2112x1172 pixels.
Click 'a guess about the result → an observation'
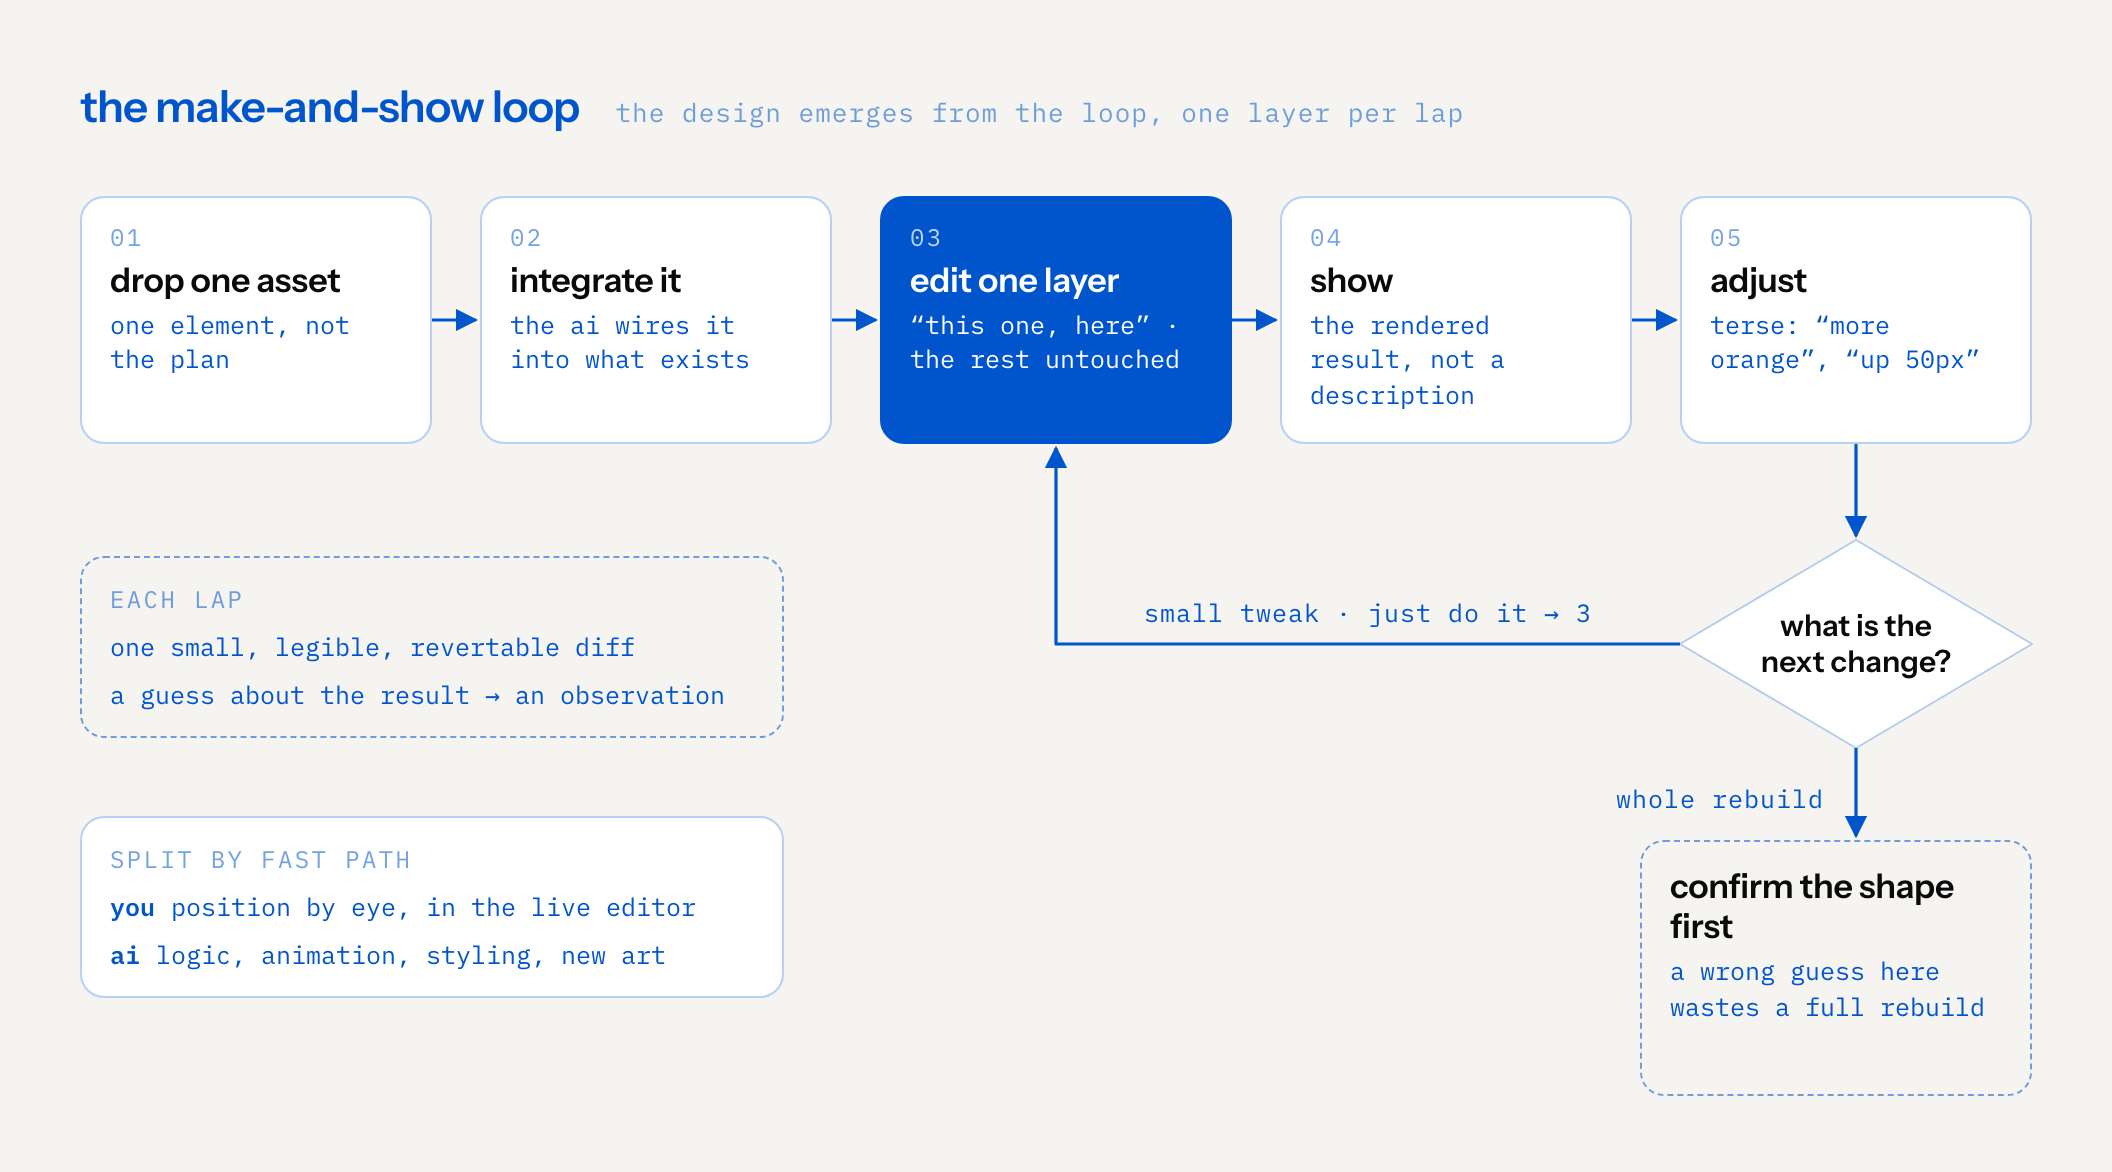(x=417, y=696)
